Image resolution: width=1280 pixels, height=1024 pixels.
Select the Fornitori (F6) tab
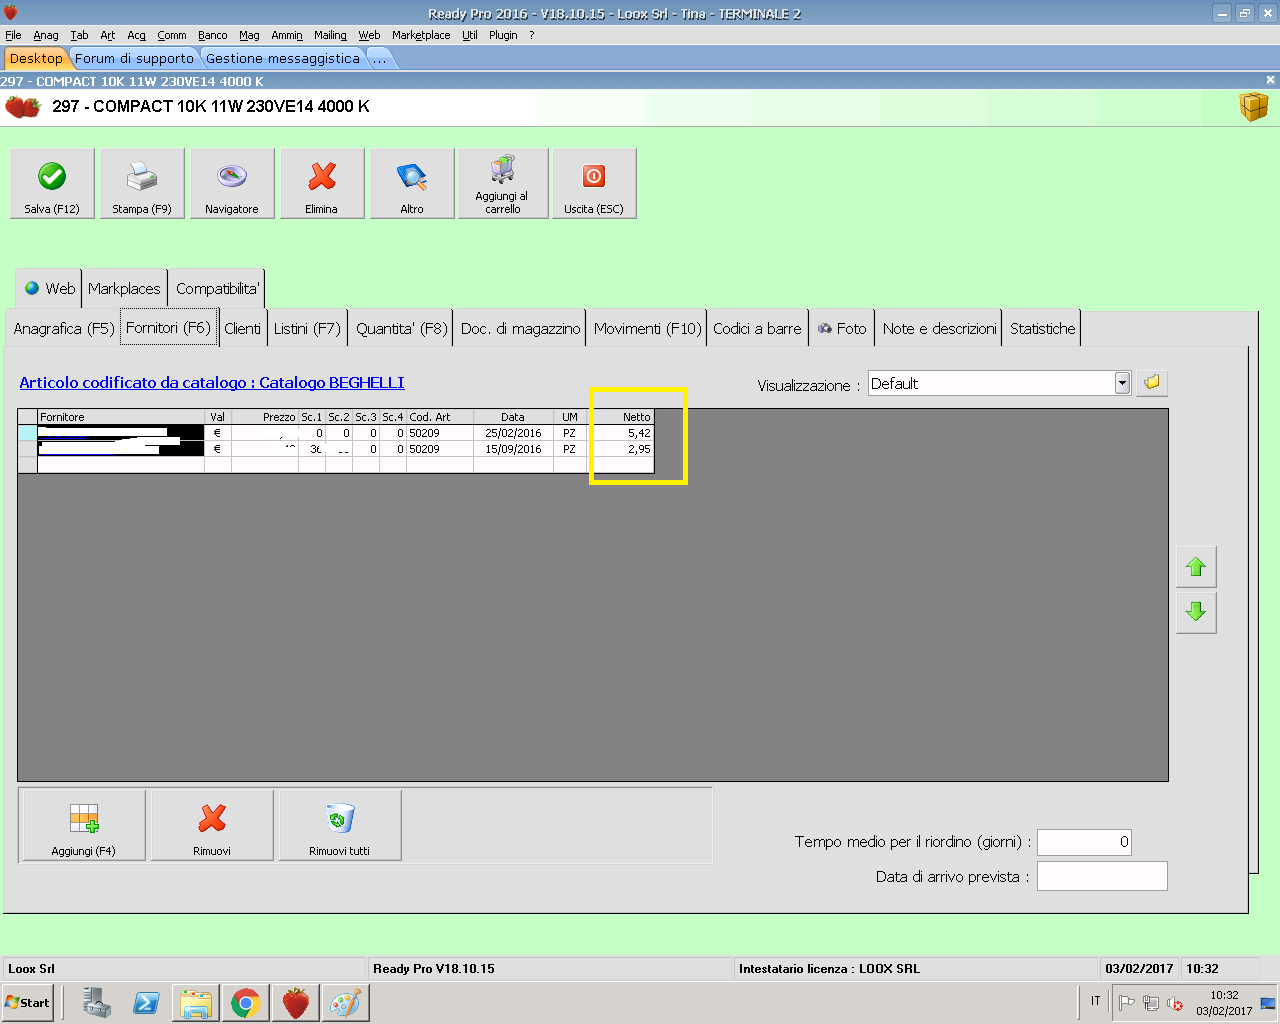click(x=169, y=327)
